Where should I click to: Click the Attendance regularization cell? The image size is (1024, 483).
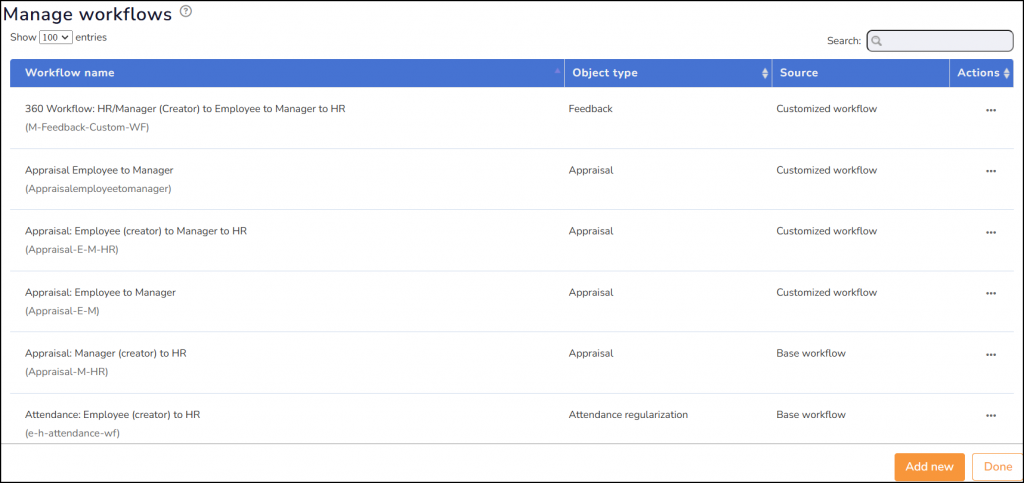tap(628, 414)
